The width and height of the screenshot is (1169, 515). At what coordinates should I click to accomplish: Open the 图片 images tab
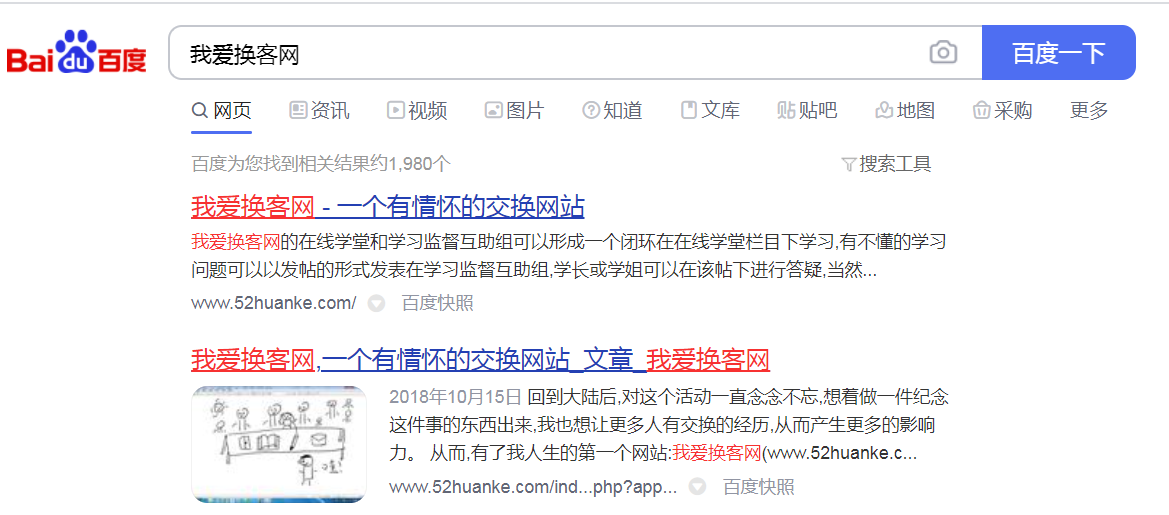(514, 111)
